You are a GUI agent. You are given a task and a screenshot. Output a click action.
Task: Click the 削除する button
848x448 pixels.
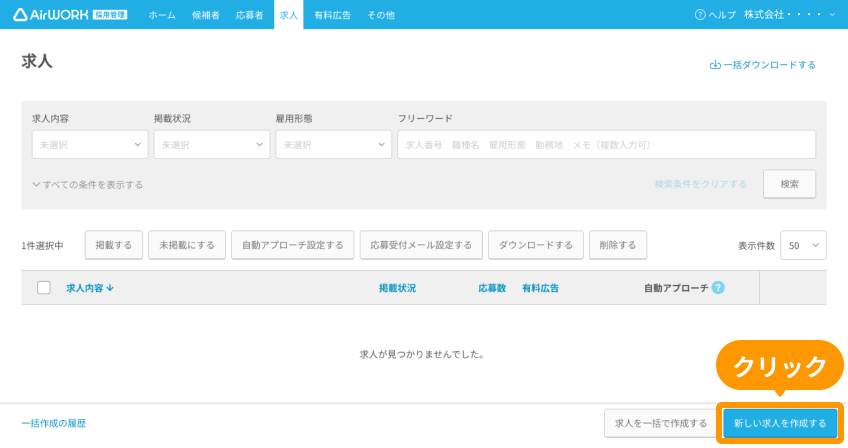[618, 245]
